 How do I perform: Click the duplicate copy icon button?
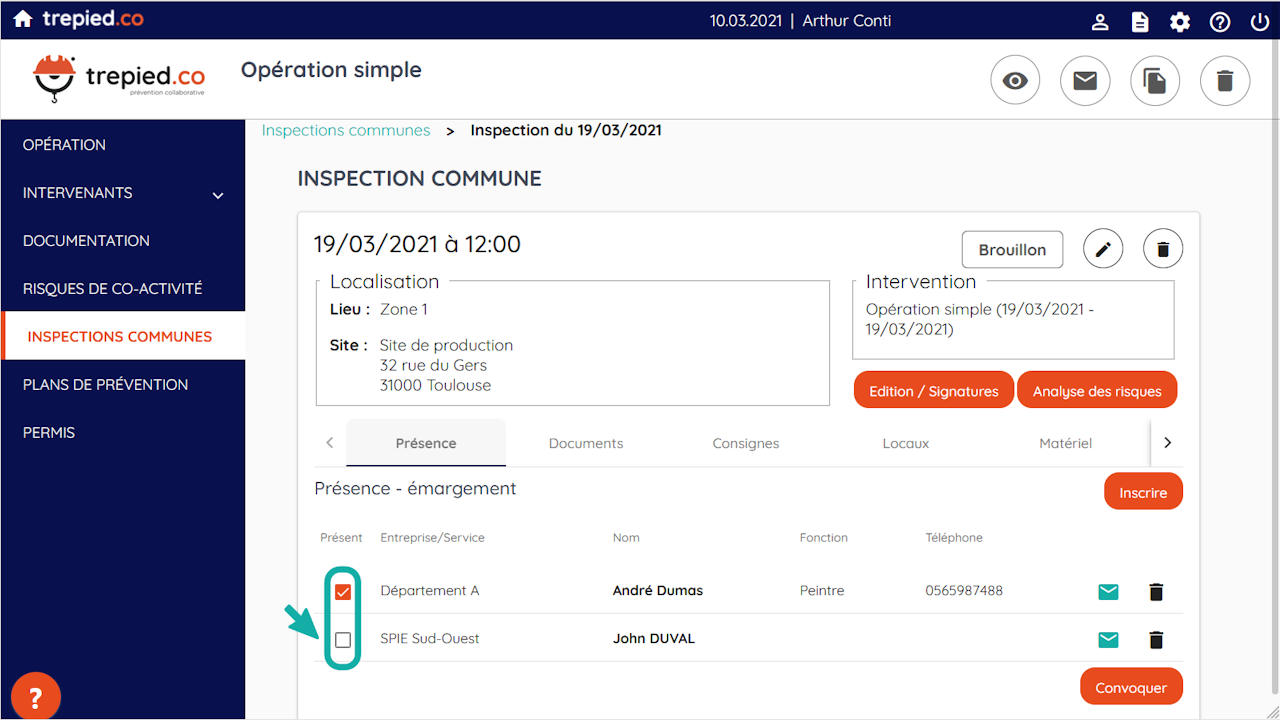click(1155, 81)
